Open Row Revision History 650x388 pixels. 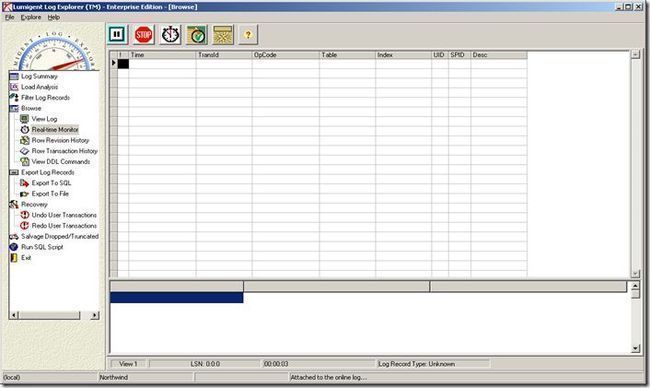(x=61, y=140)
